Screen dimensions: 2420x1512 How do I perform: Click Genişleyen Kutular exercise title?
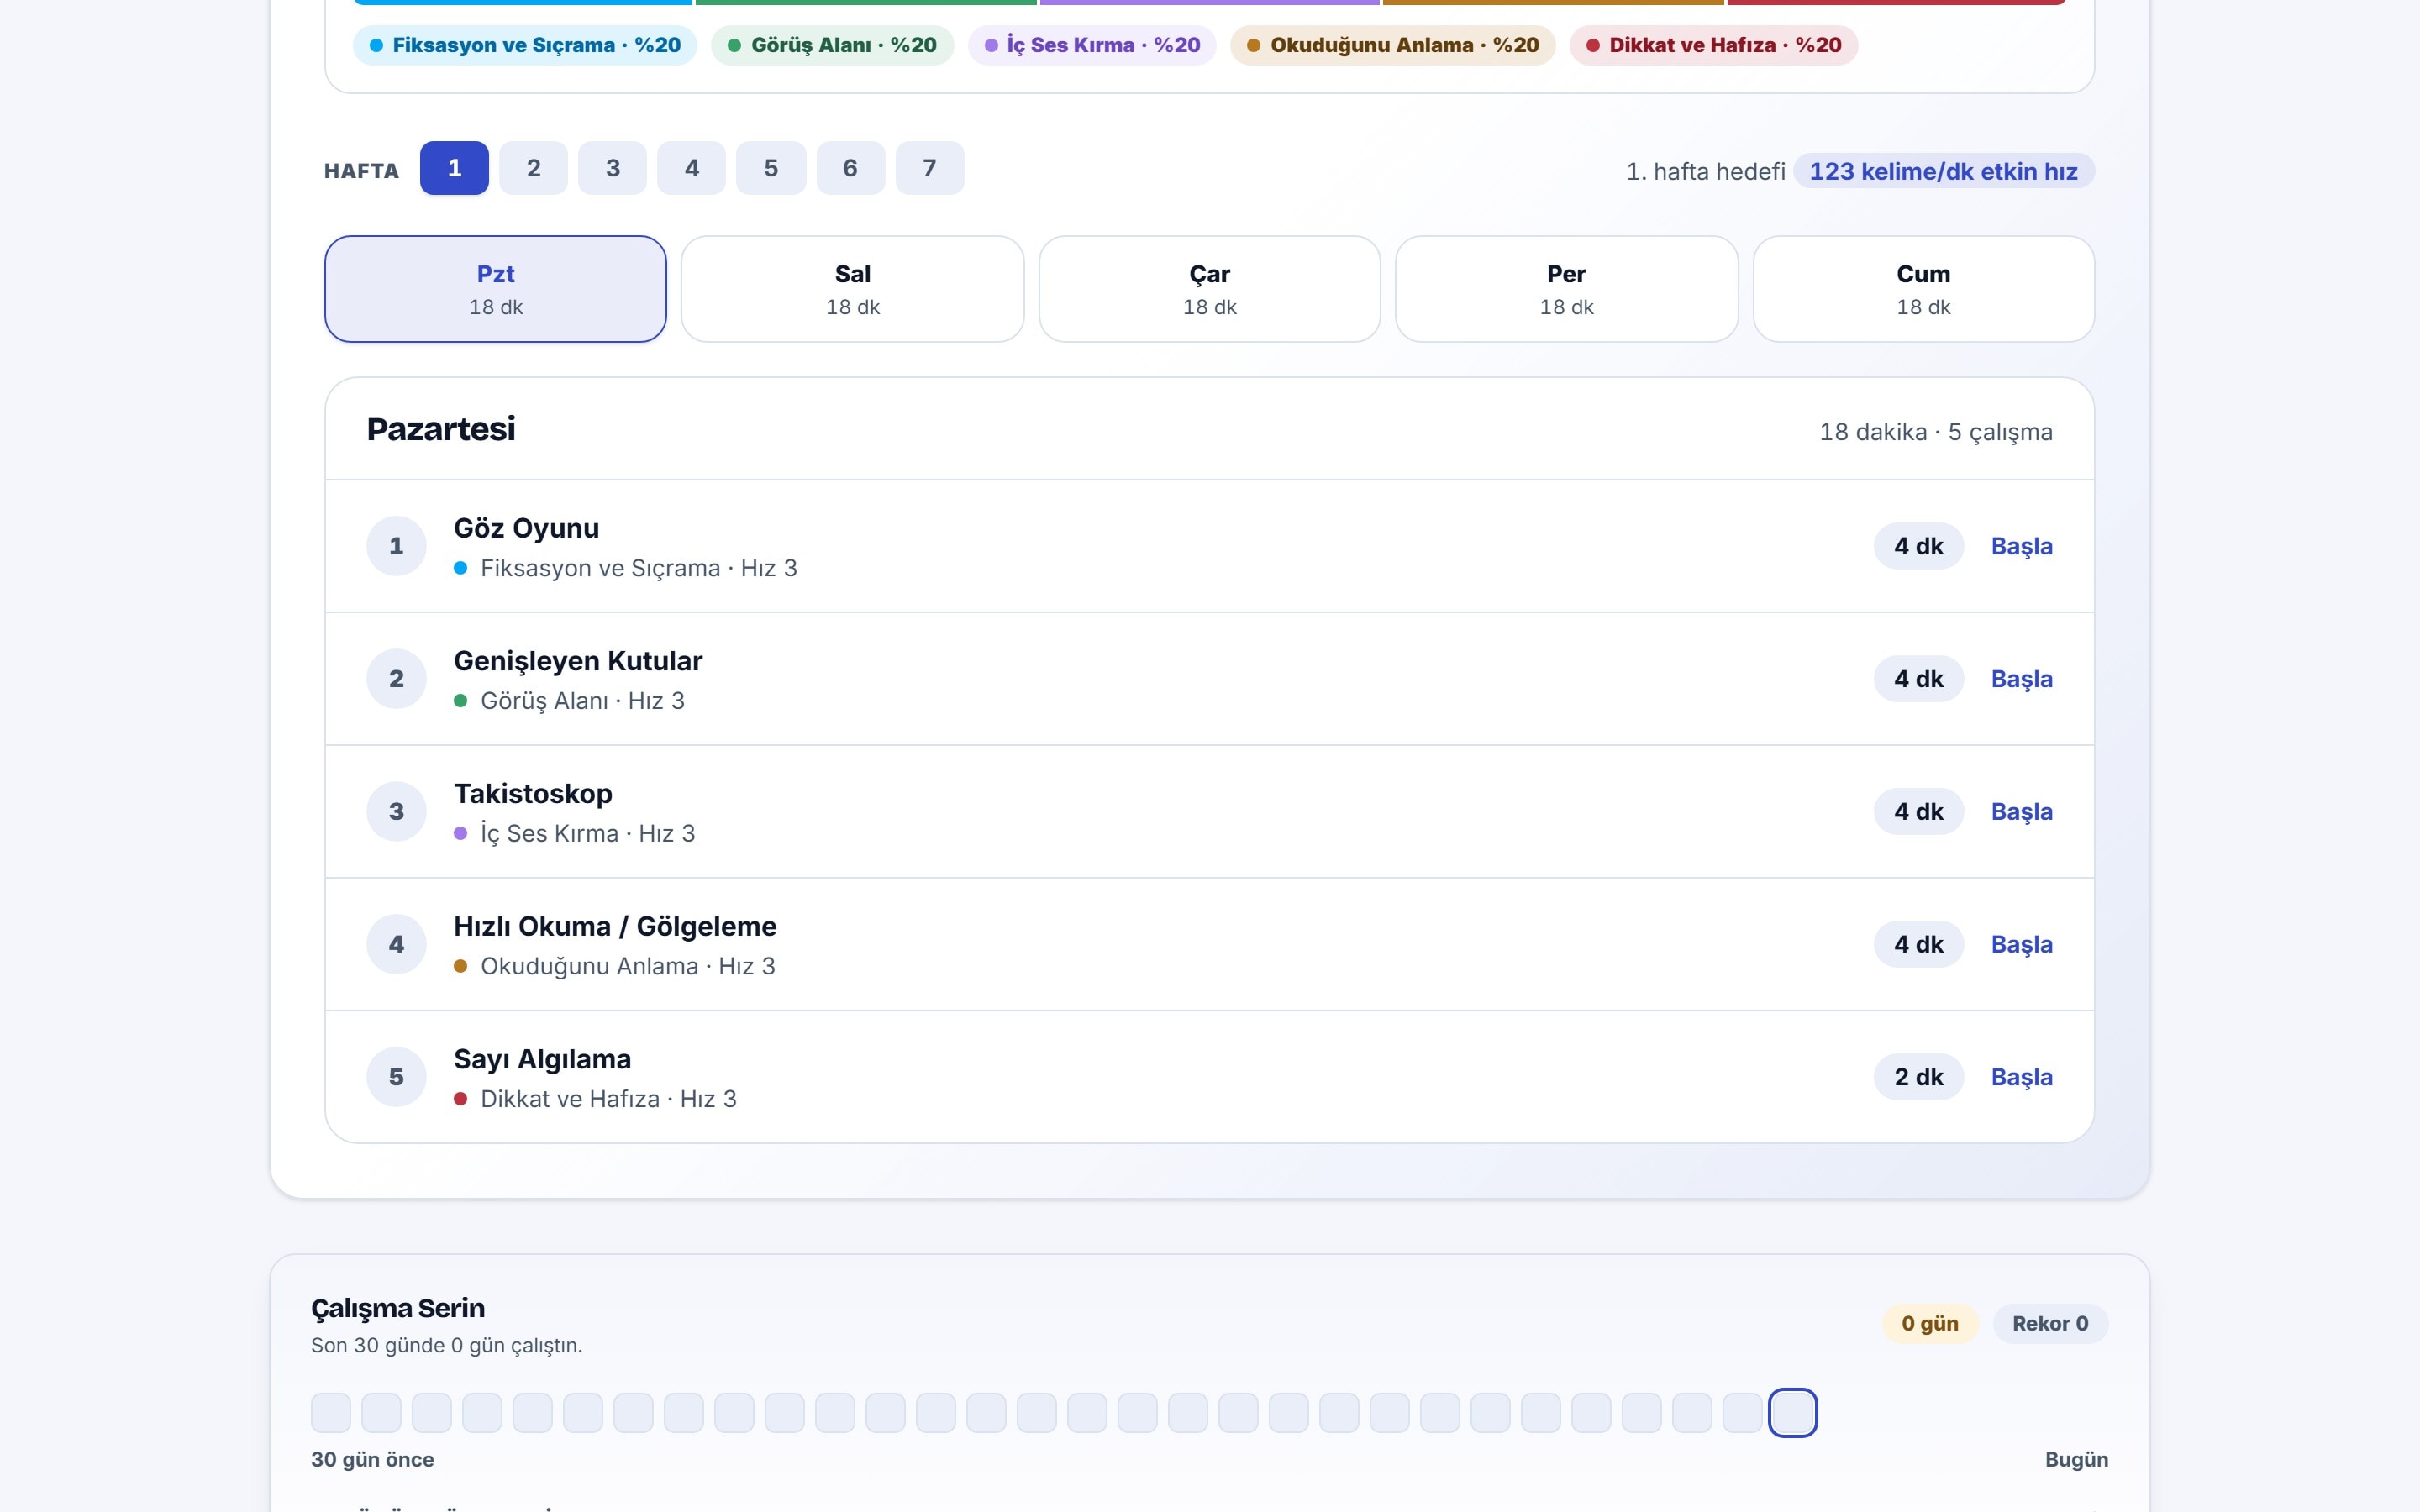click(x=578, y=661)
